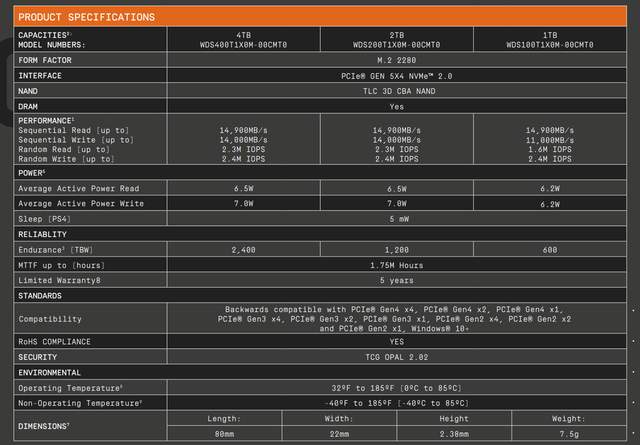
Task: Select 1TB column's "11,000MB/s" sequential write
Action: pyautogui.click(x=550, y=140)
